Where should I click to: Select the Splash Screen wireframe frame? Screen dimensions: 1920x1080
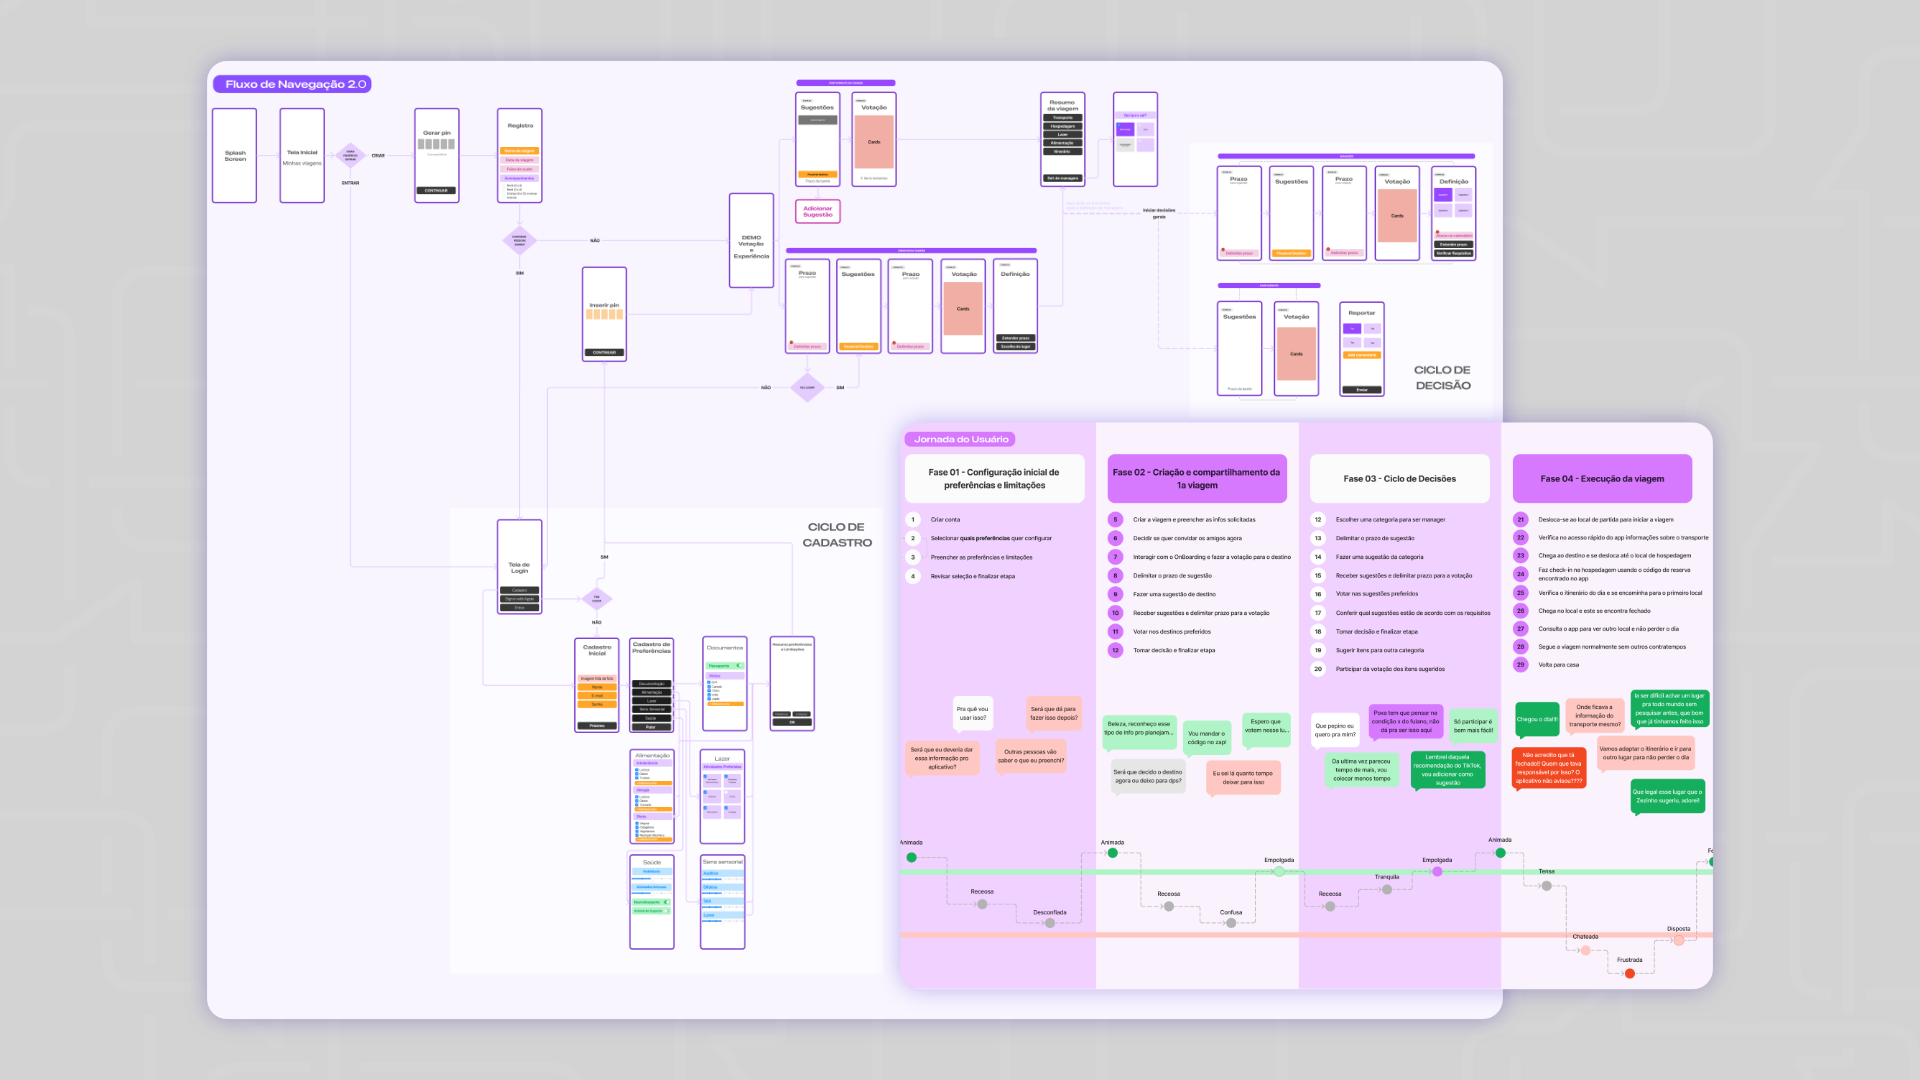pos(235,156)
